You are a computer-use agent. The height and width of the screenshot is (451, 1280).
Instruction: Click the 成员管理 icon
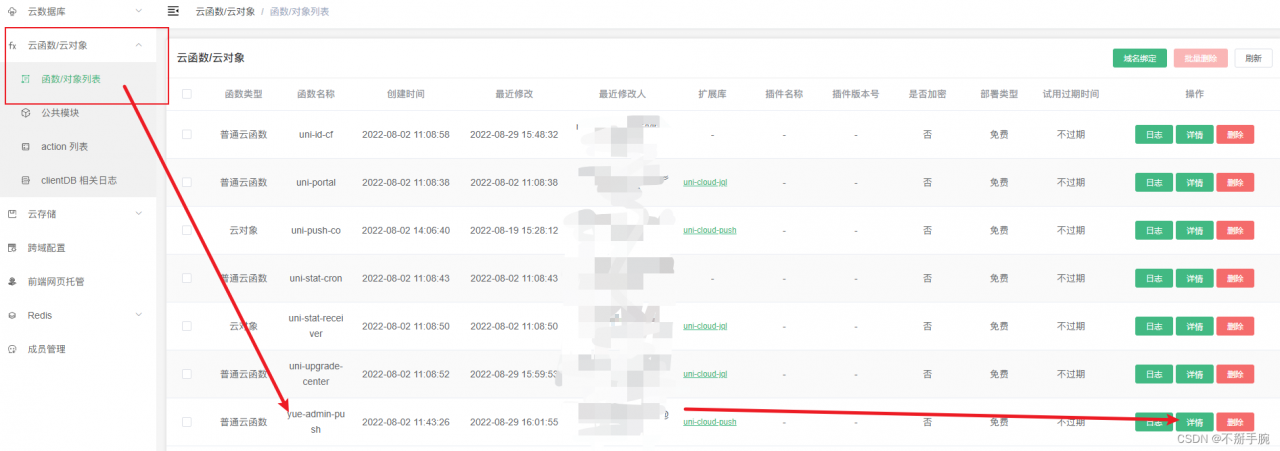12,349
